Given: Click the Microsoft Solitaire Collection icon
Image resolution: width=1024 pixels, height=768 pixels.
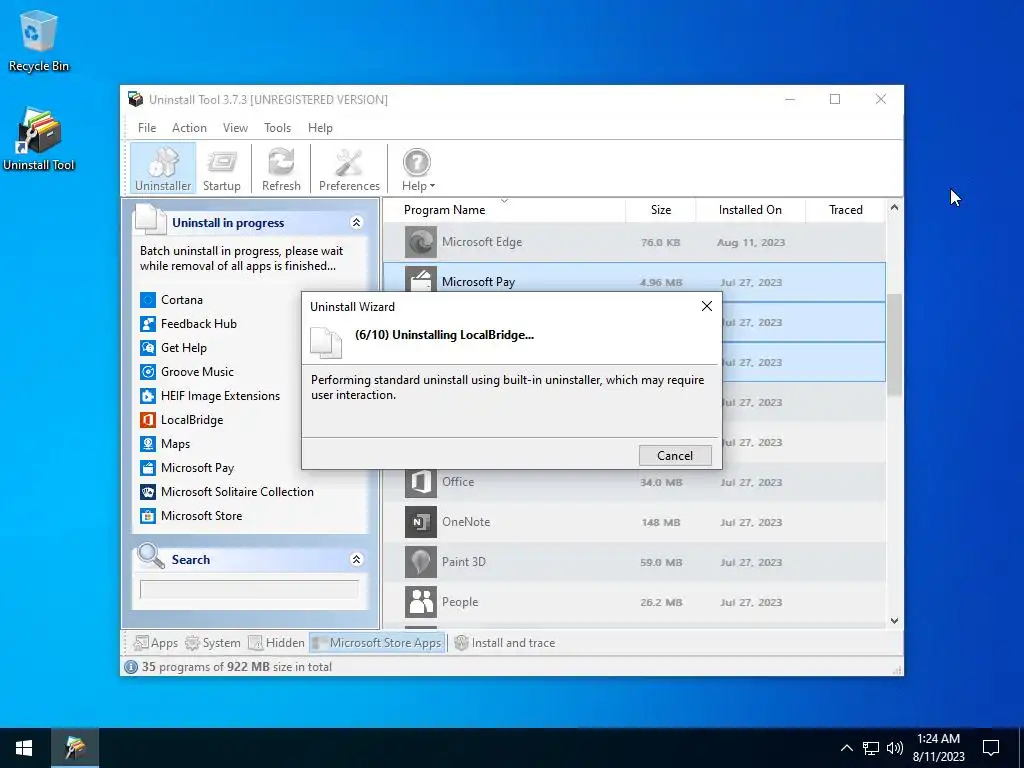Looking at the screenshot, I should click(148, 492).
